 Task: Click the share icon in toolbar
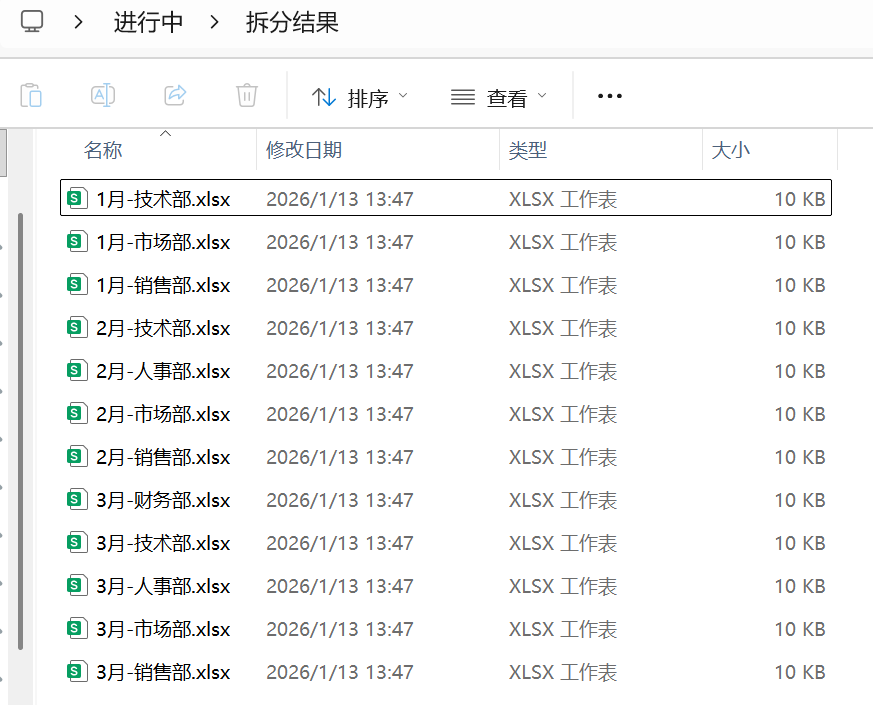coord(175,96)
